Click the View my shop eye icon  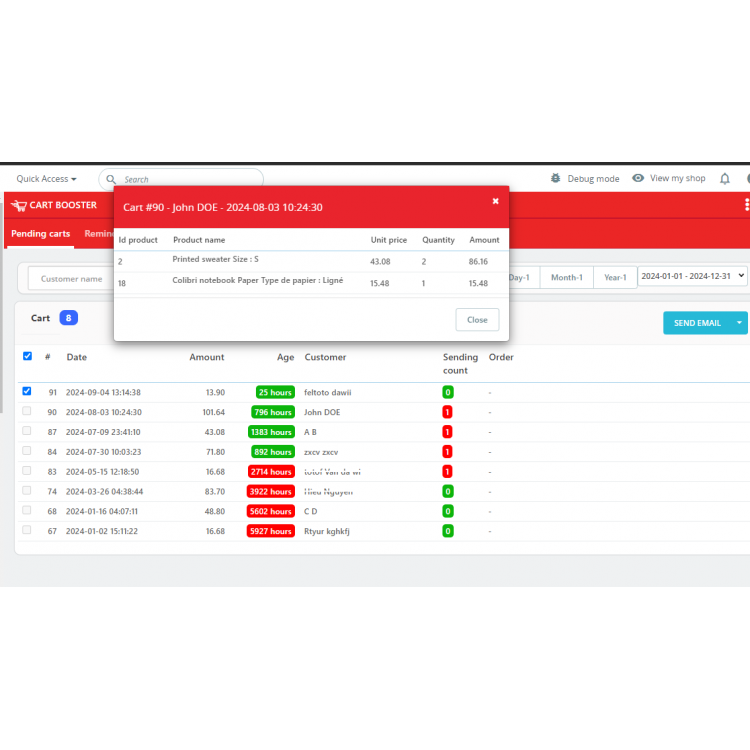coord(638,179)
